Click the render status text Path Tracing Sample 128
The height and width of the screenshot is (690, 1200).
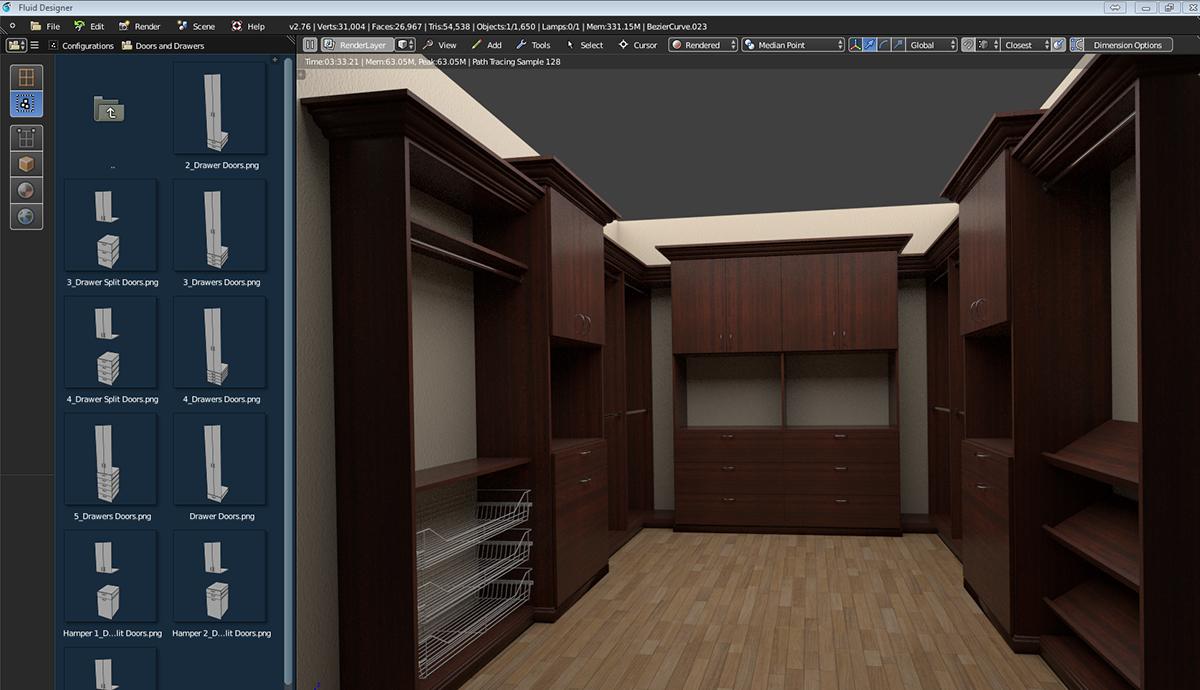point(516,61)
